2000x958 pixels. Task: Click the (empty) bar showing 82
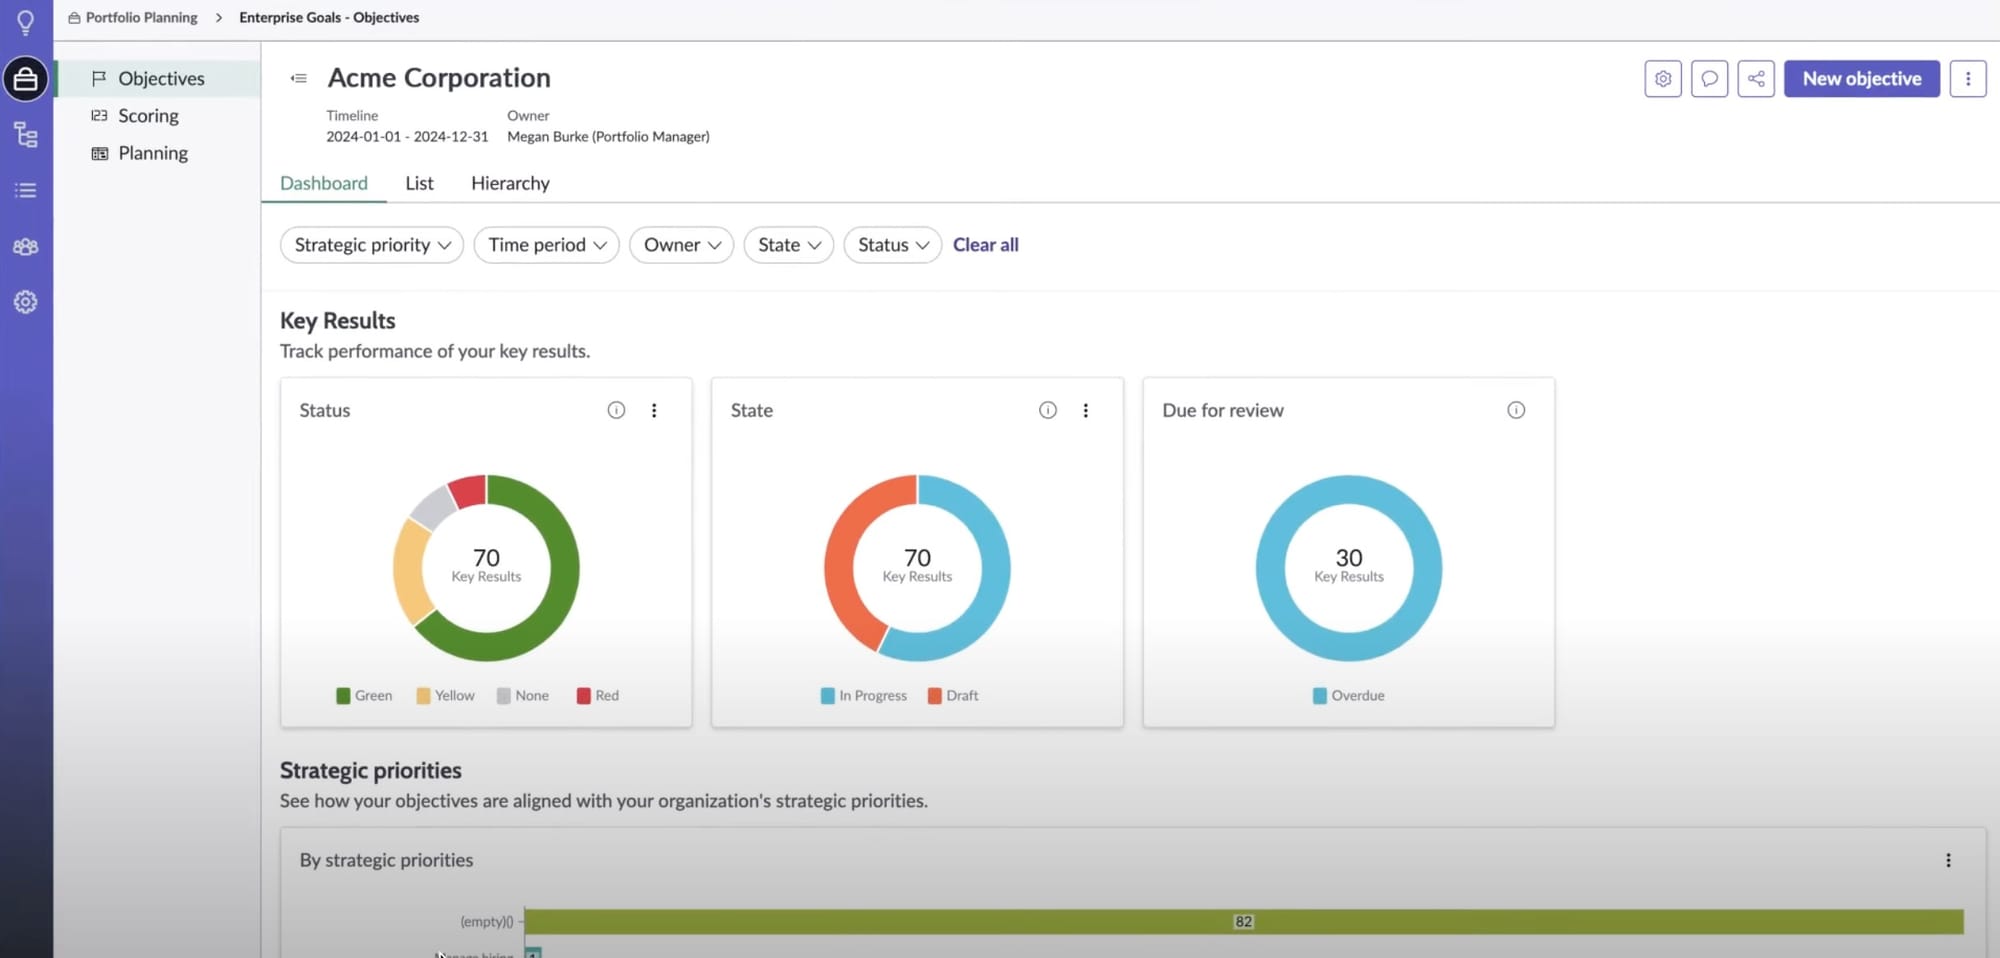click(x=1243, y=922)
